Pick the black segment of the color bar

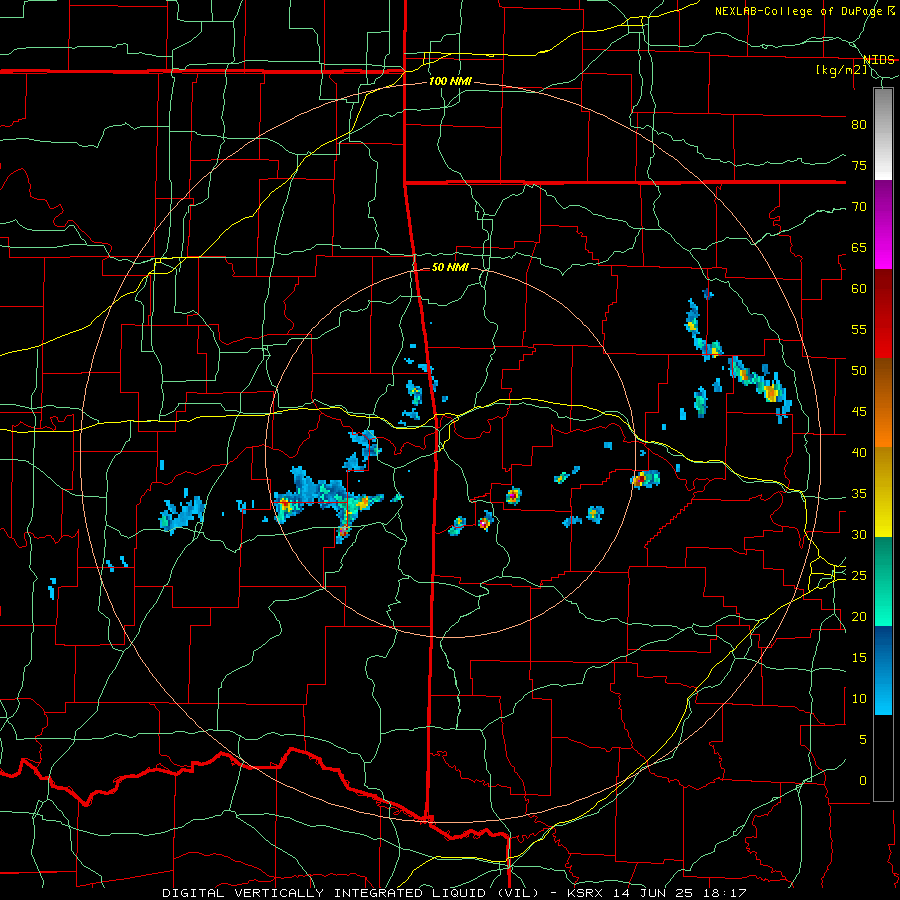pyautogui.click(x=883, y=758)
